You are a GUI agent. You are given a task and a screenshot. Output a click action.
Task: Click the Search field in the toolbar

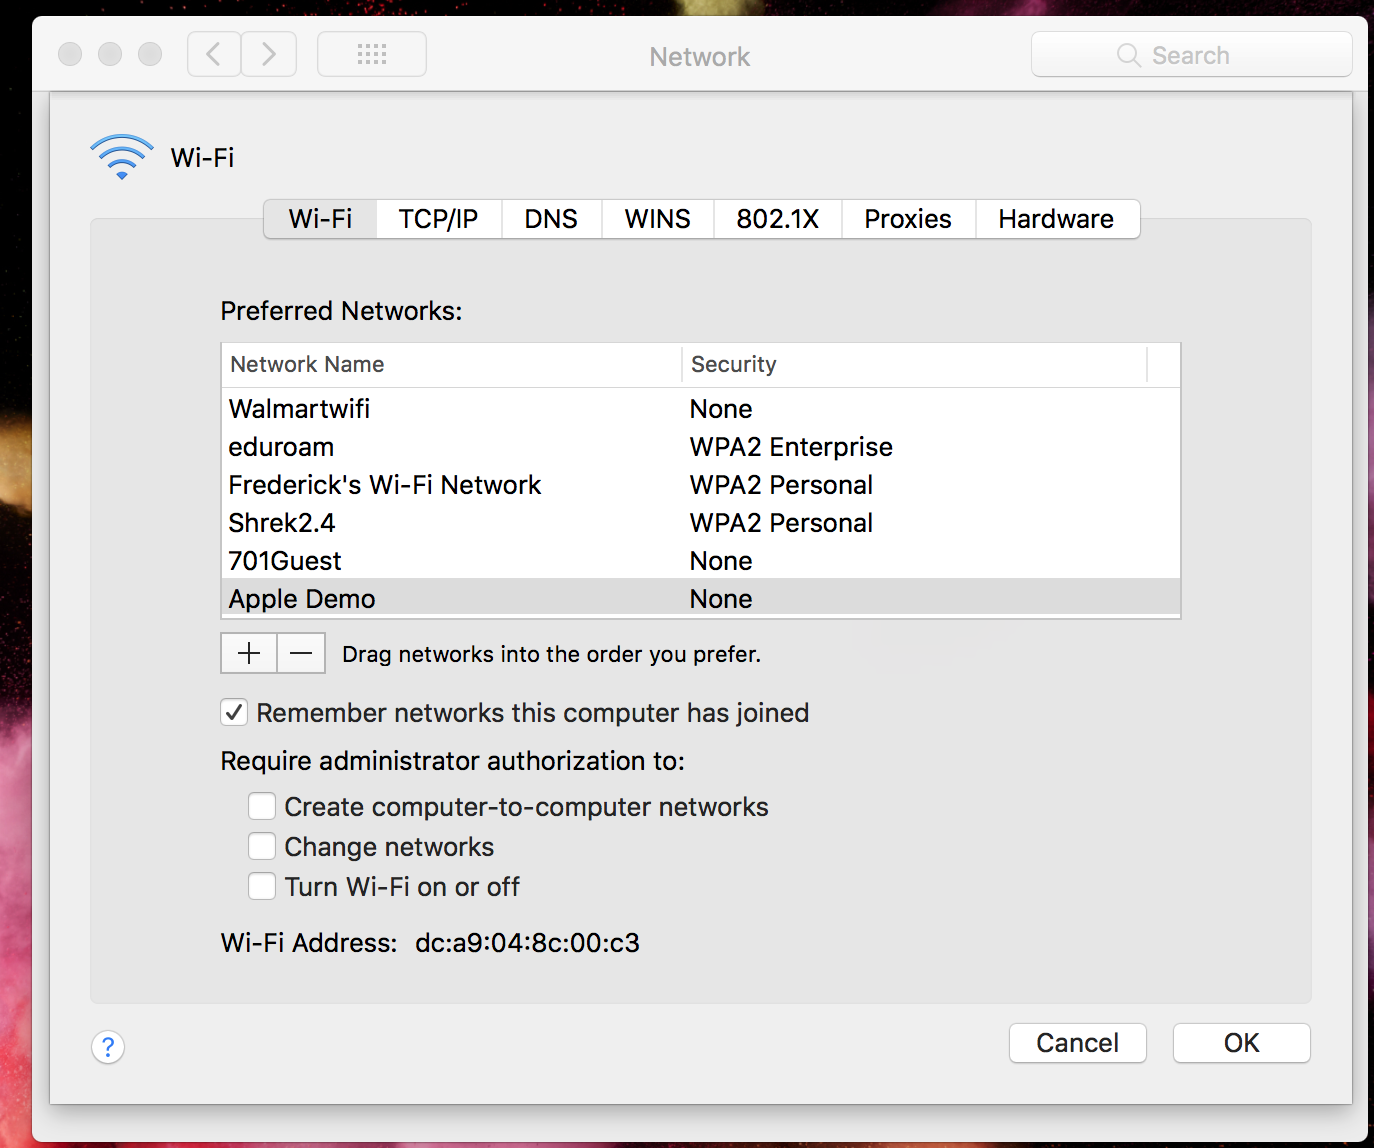[x=1191, y=55]
